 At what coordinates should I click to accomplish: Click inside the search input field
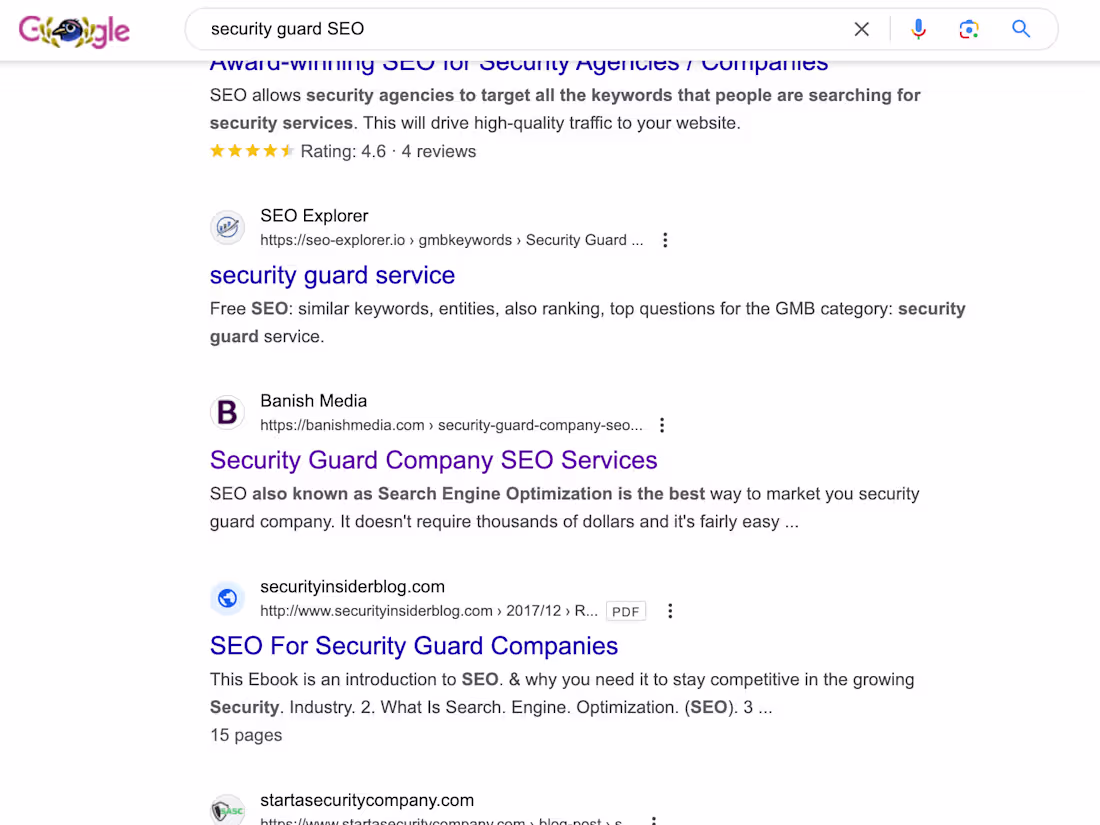tap(500, 29)
